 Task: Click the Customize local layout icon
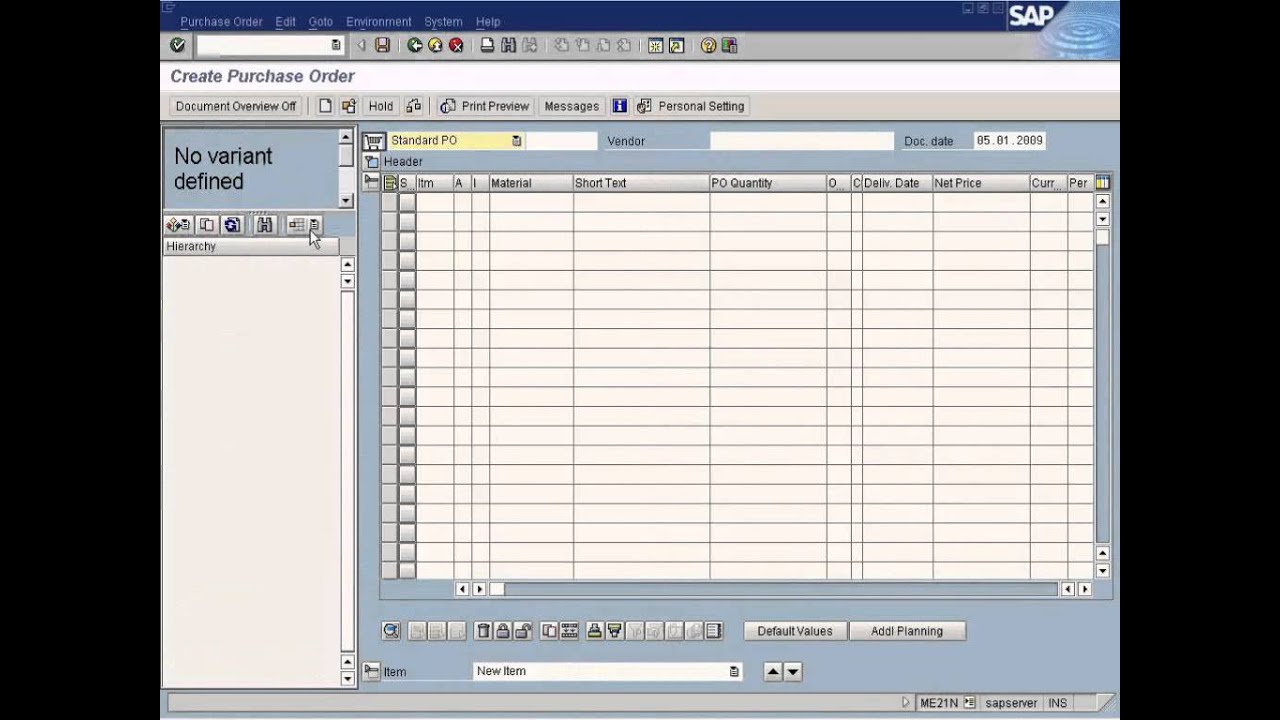pos(729,45)
